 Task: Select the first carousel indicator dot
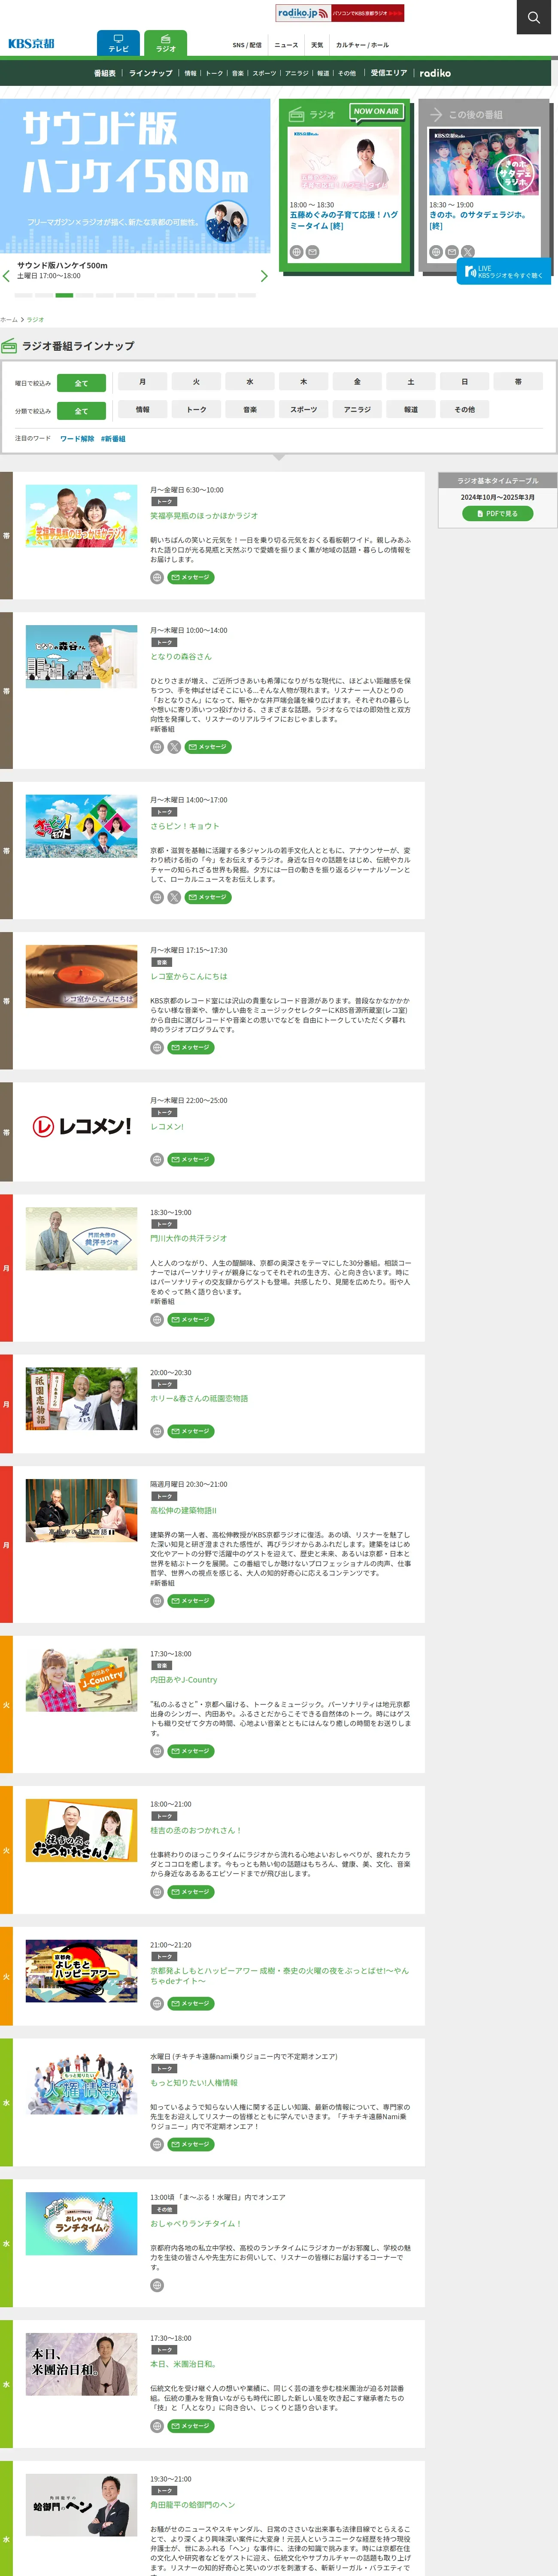pos(23,295)
